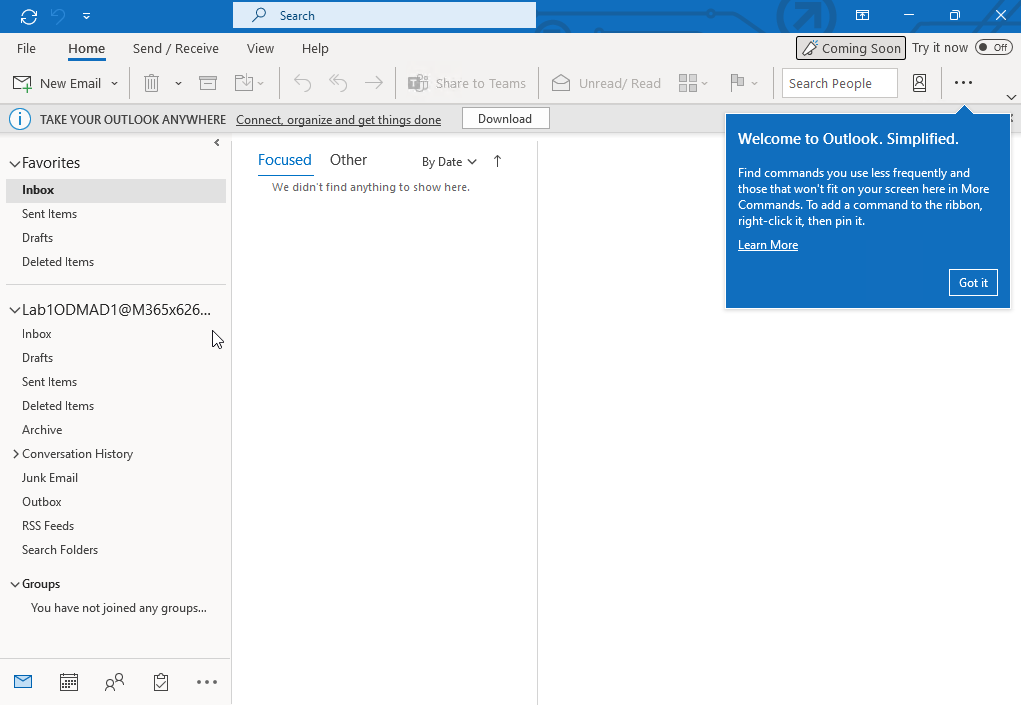Select Inbox under Favorites

coord(116,190)
